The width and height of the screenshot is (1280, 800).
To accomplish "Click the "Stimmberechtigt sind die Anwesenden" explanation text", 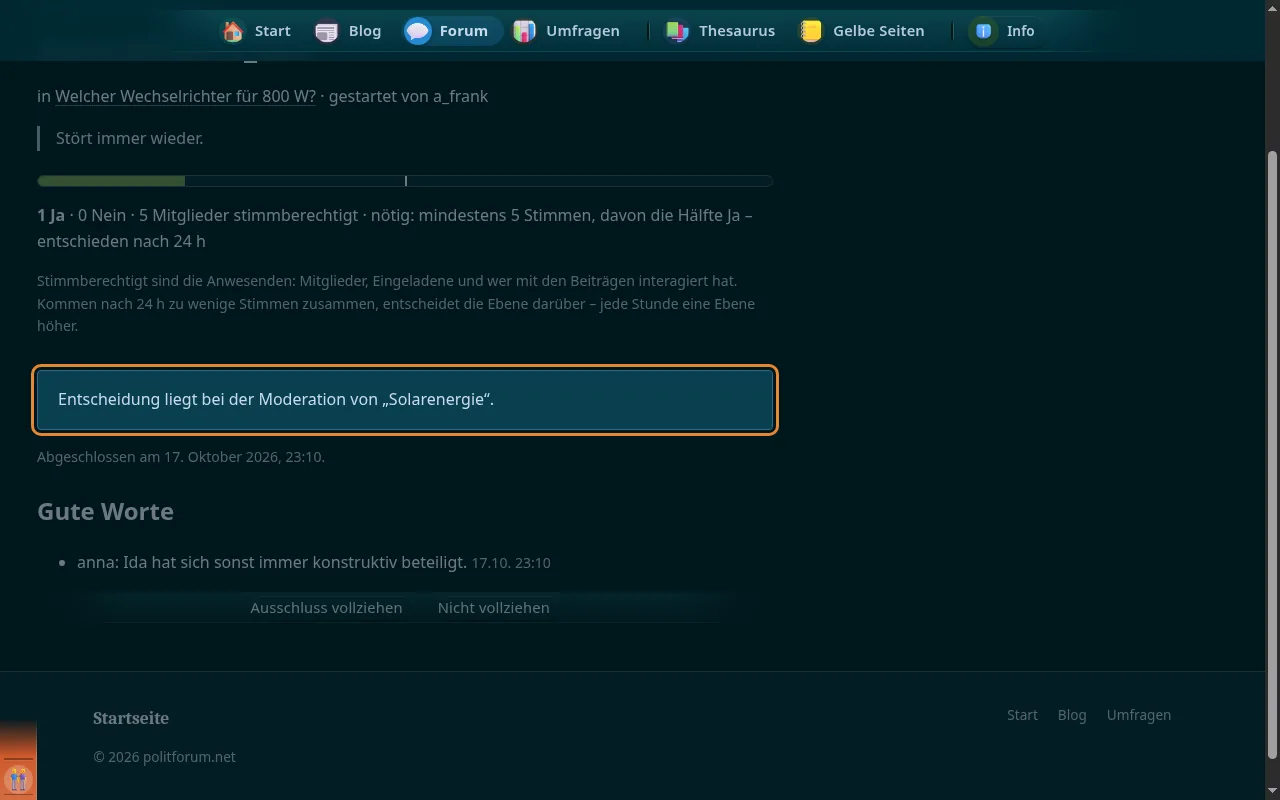I will point(396,303).
